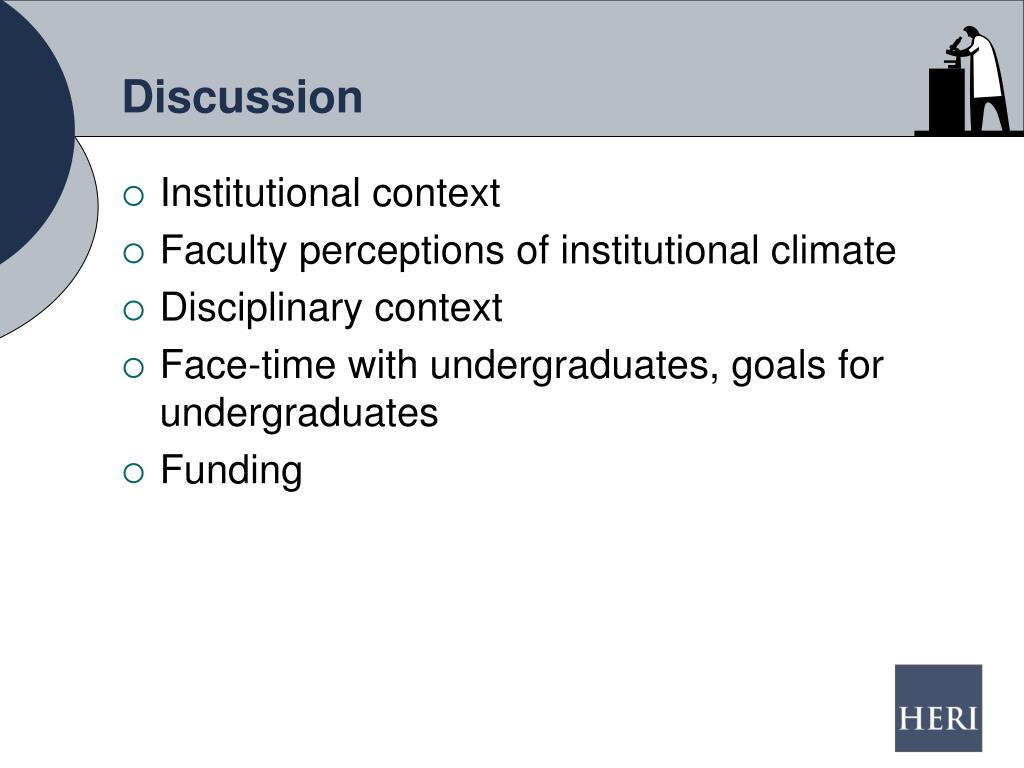Click the HERI logo

point(938,708)
